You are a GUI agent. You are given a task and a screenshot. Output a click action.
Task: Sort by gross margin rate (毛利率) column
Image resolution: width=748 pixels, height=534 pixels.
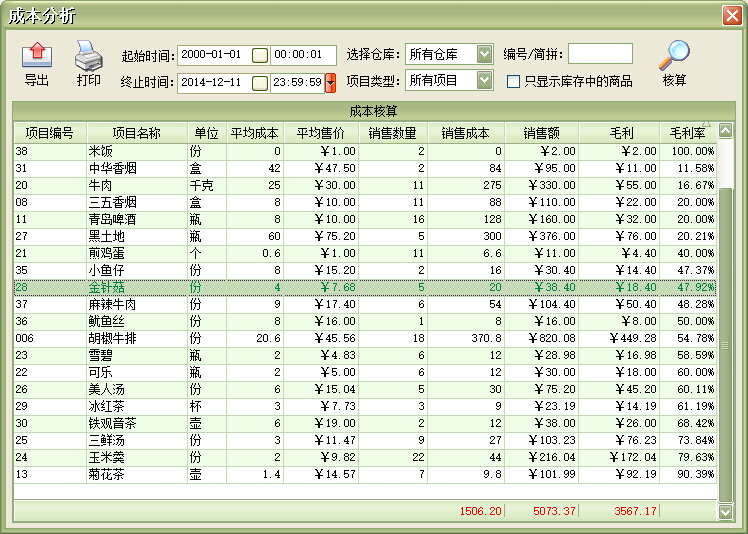pos(686,133)
